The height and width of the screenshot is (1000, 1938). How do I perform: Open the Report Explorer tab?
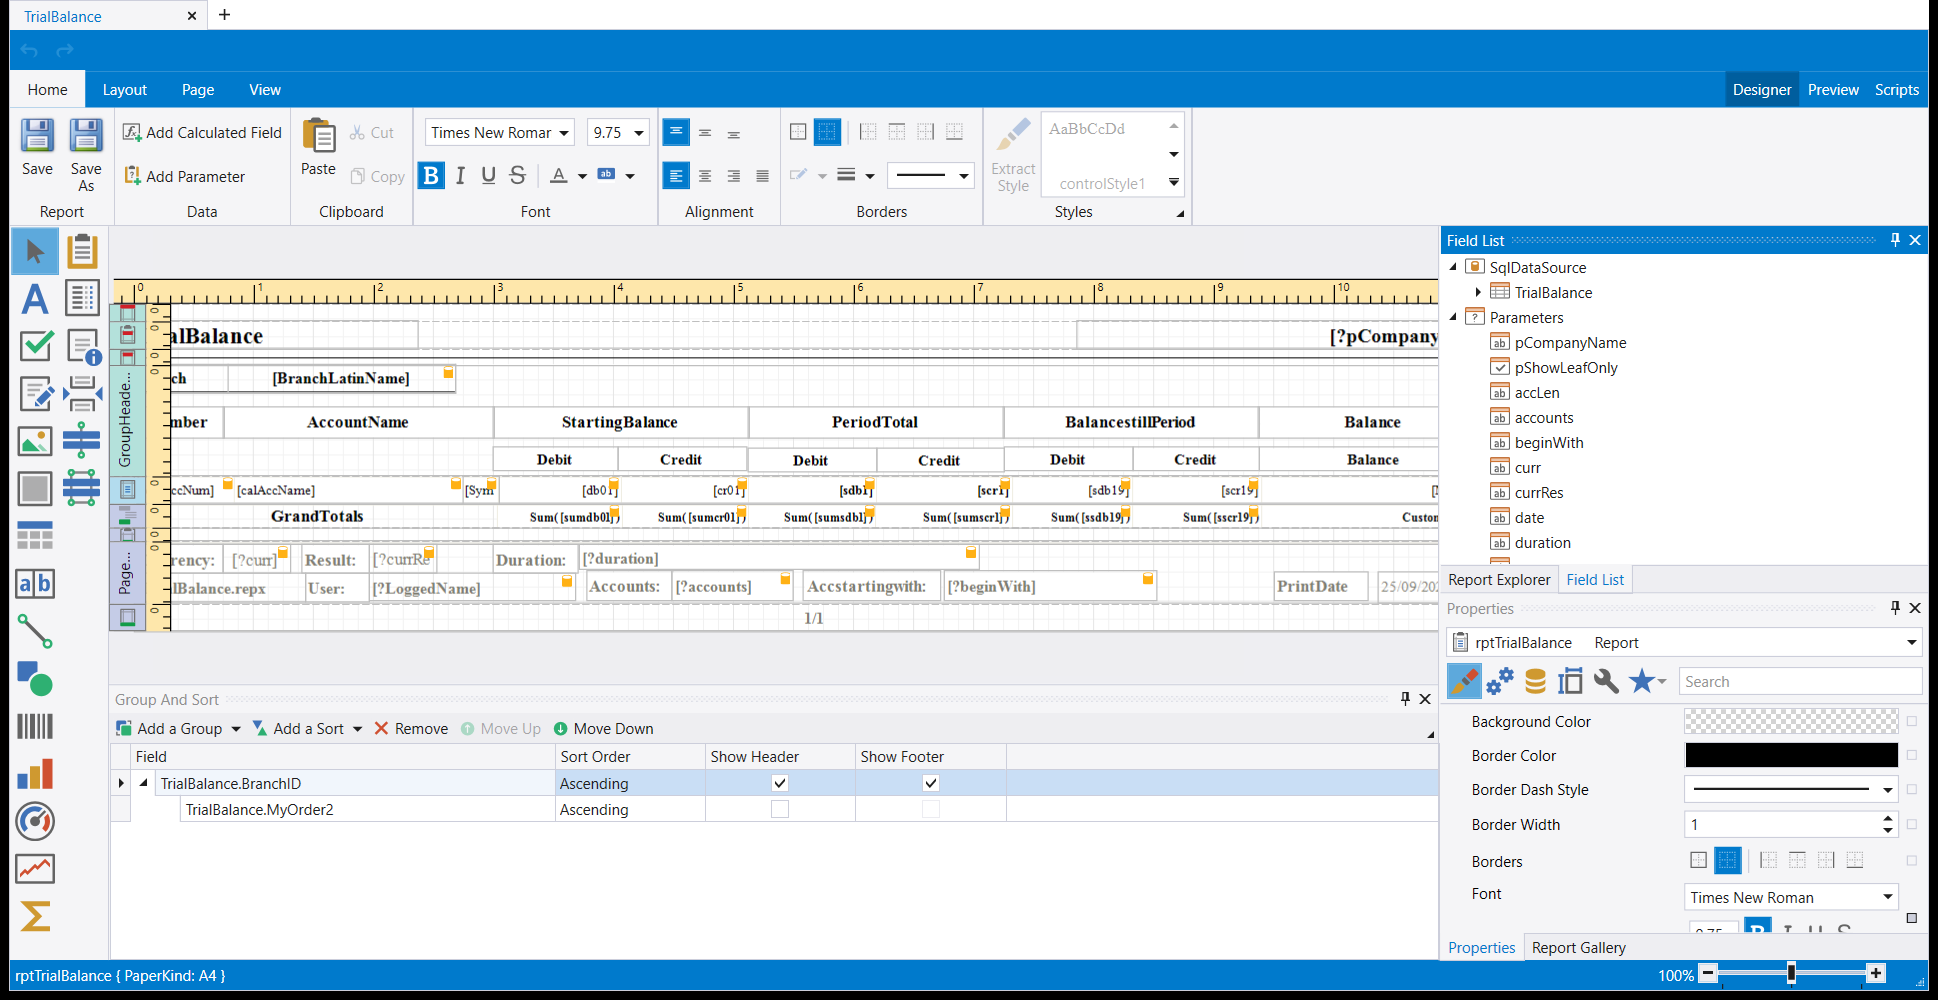coord(1499,580)
